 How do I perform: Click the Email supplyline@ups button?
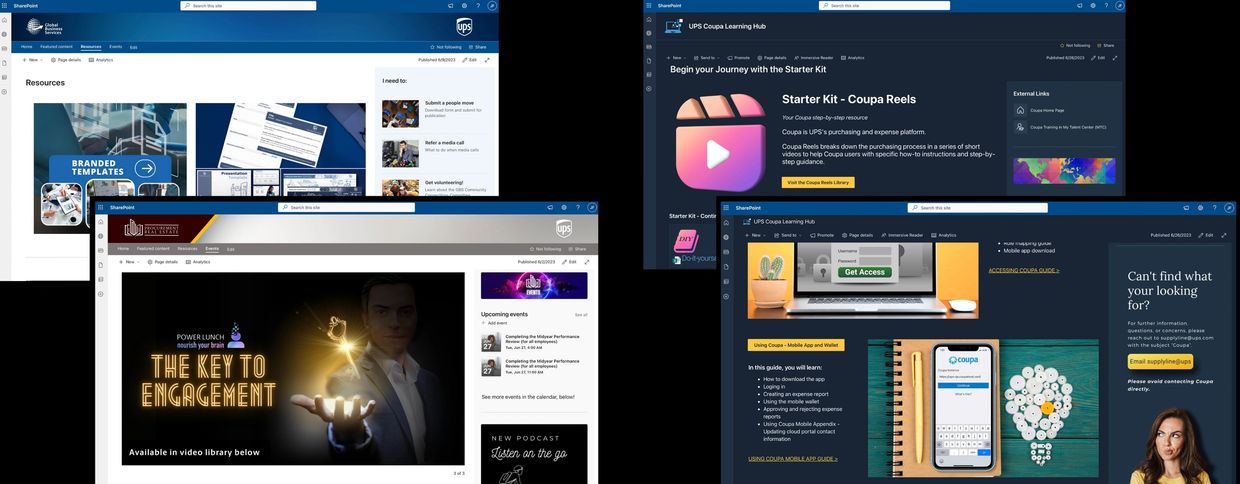pyautogui.click(x=1160, y=362)
